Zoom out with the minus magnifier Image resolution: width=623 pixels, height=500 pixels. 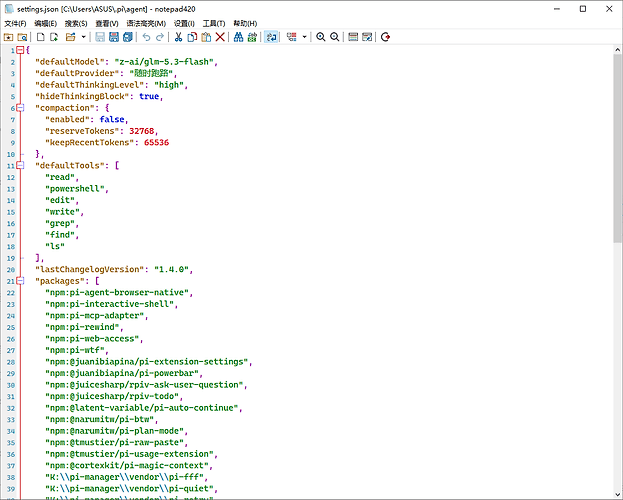click(x=335, y=37)
